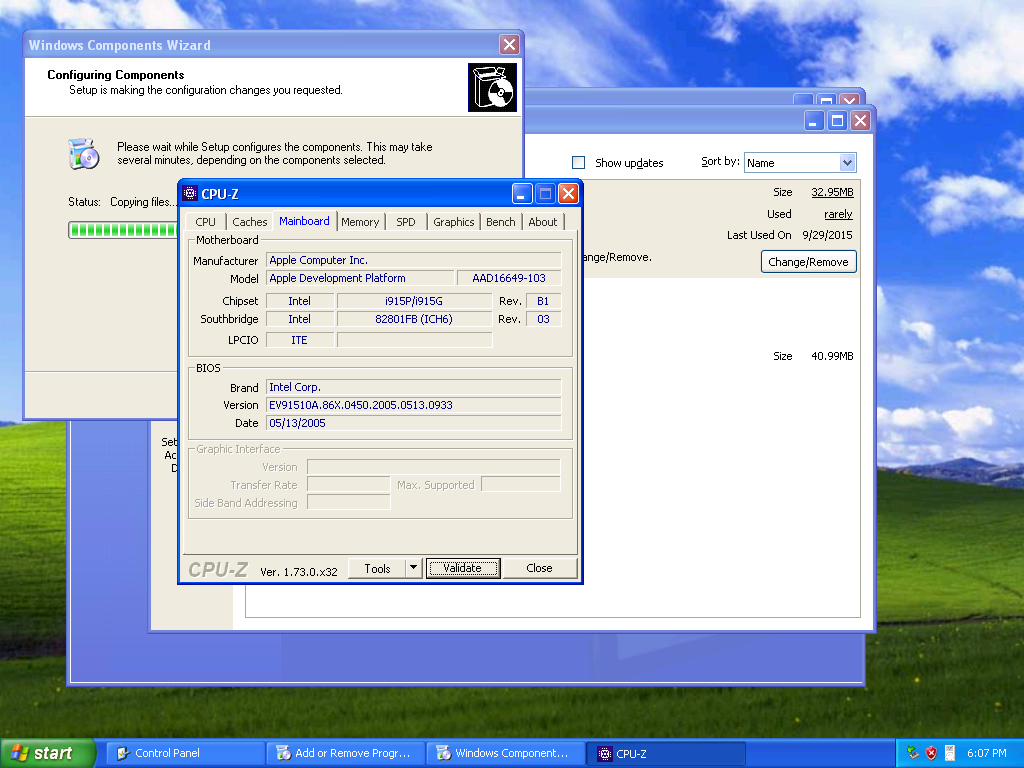This screenshot has width=1024, height=768.
Task: Click the CPU-Z taskbar button
Action: pos(666,753)
